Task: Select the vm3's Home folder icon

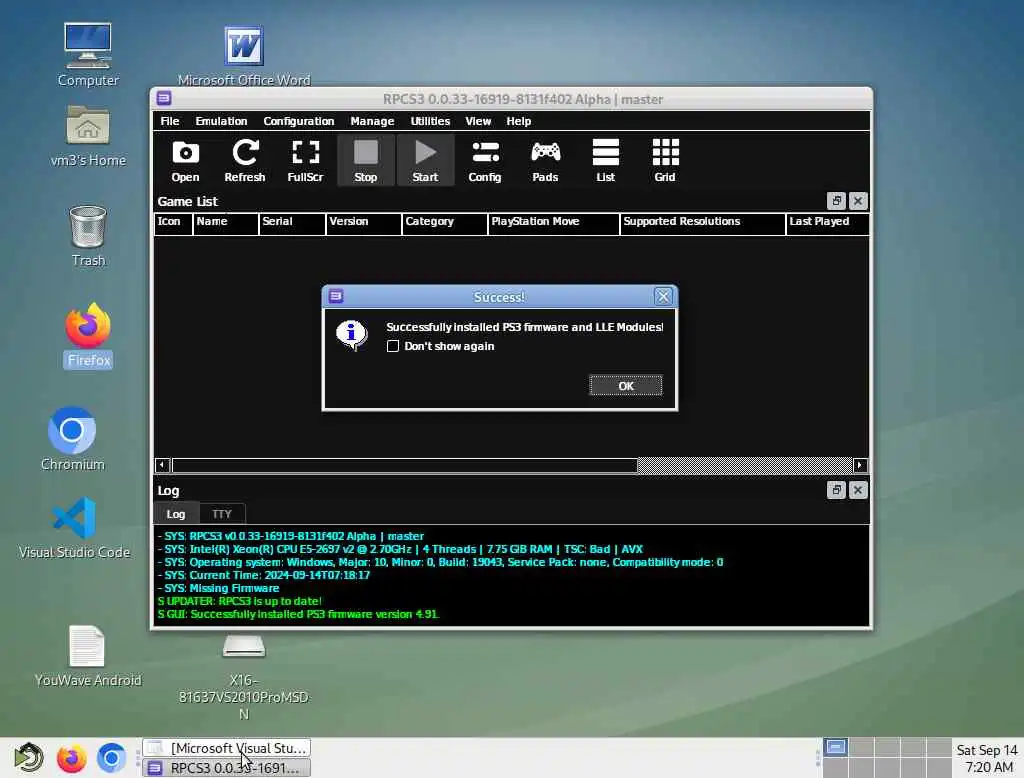Action: point(88,136)
